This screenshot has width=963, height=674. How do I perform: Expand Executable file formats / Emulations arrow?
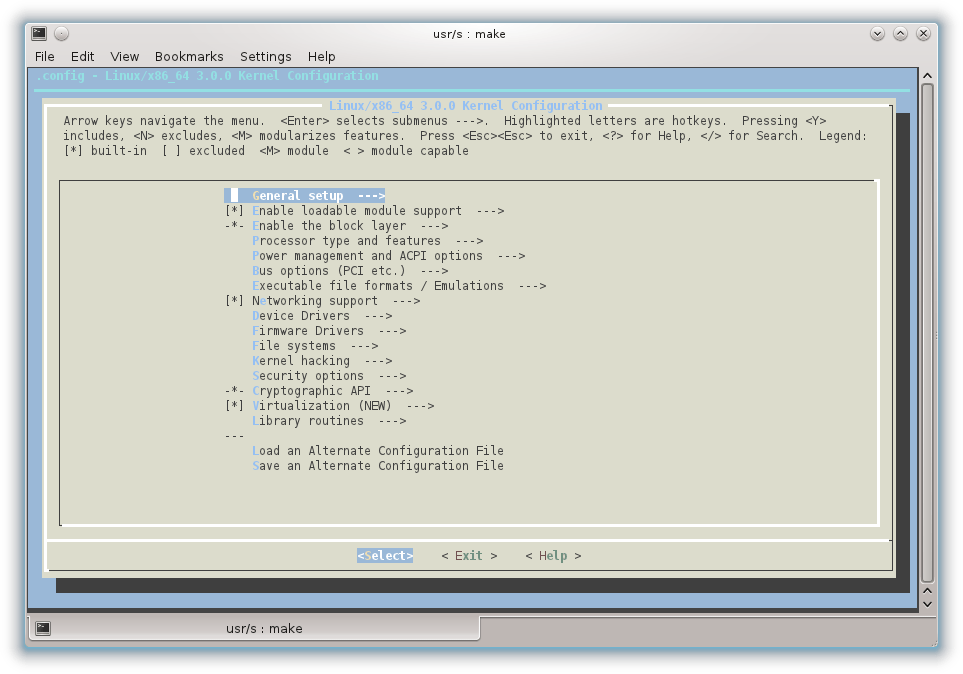click(532, 286)
